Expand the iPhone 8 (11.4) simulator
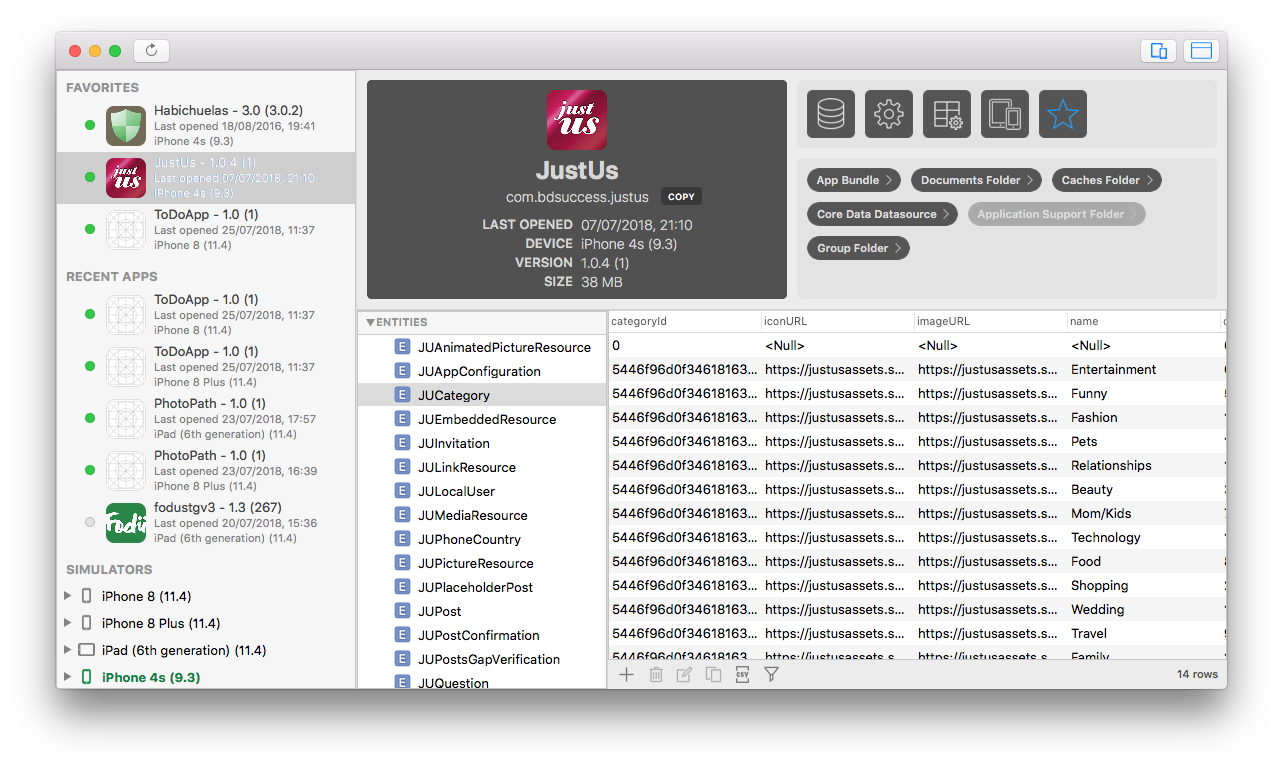This screenshot has width=1283, height=769. click(x=68, y=596)
